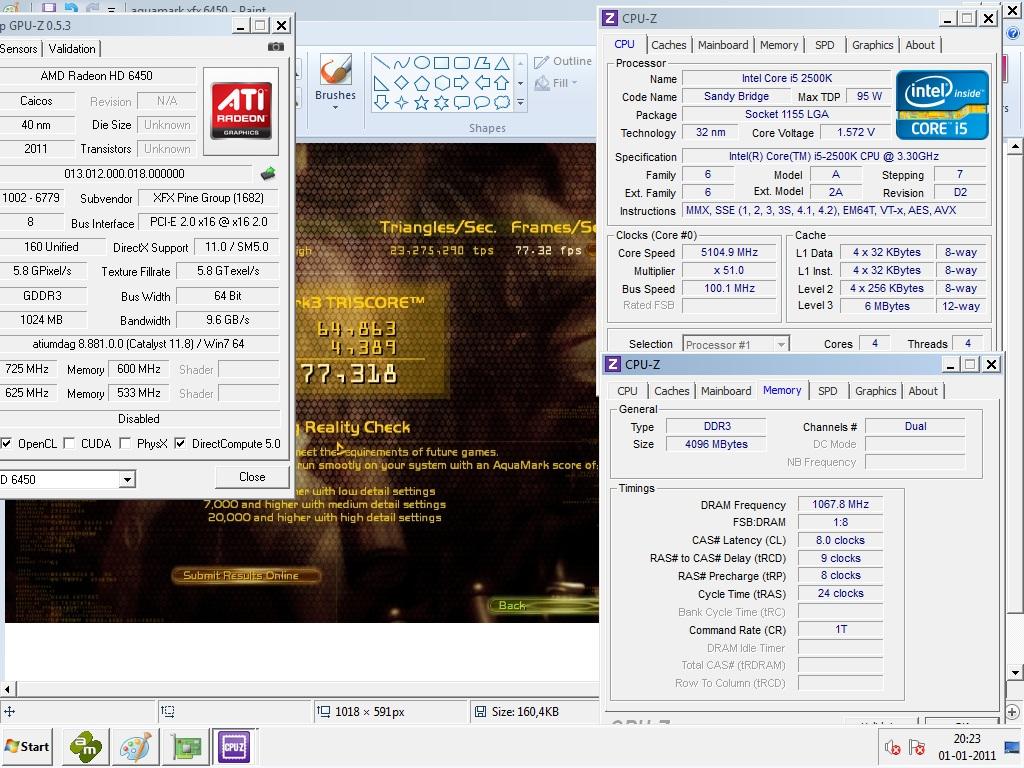Show the next row of the Shapes gallery

tap(520, 83)
